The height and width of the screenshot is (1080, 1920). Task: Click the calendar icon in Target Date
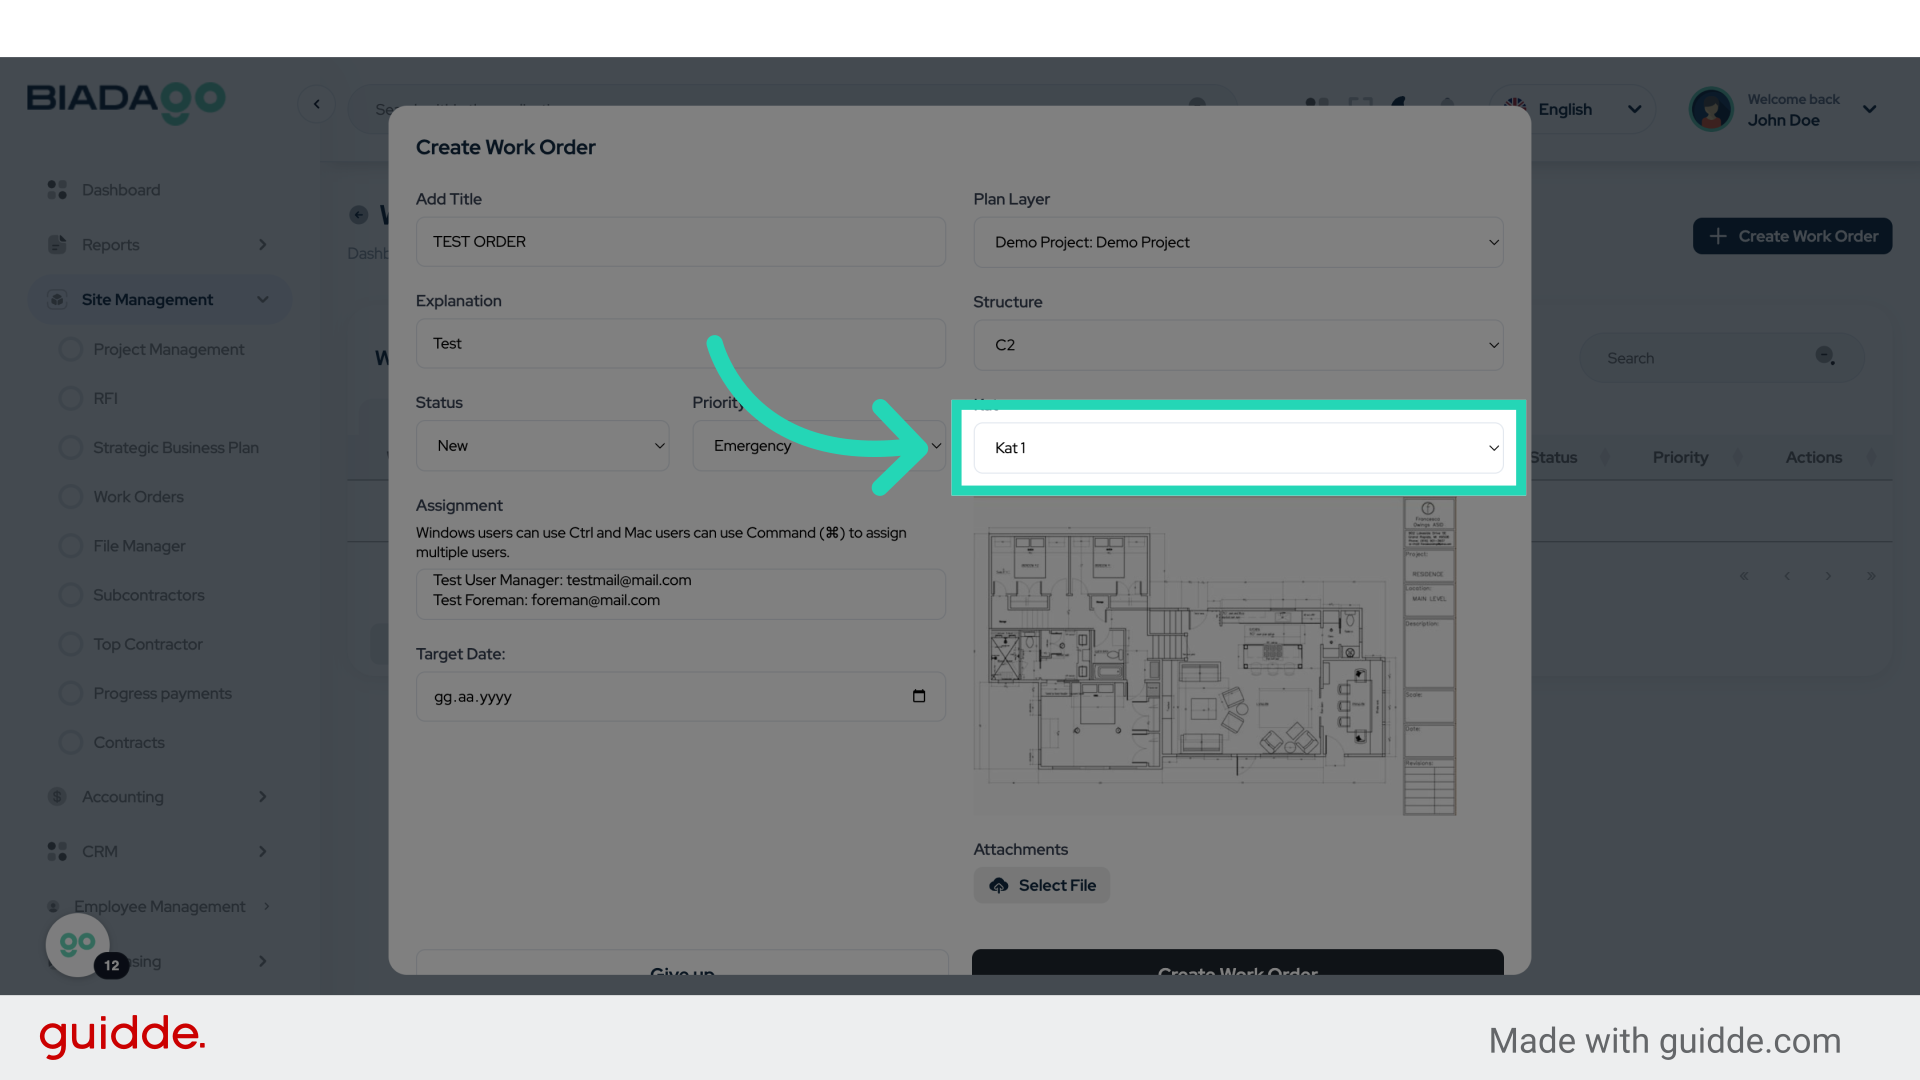918,696
